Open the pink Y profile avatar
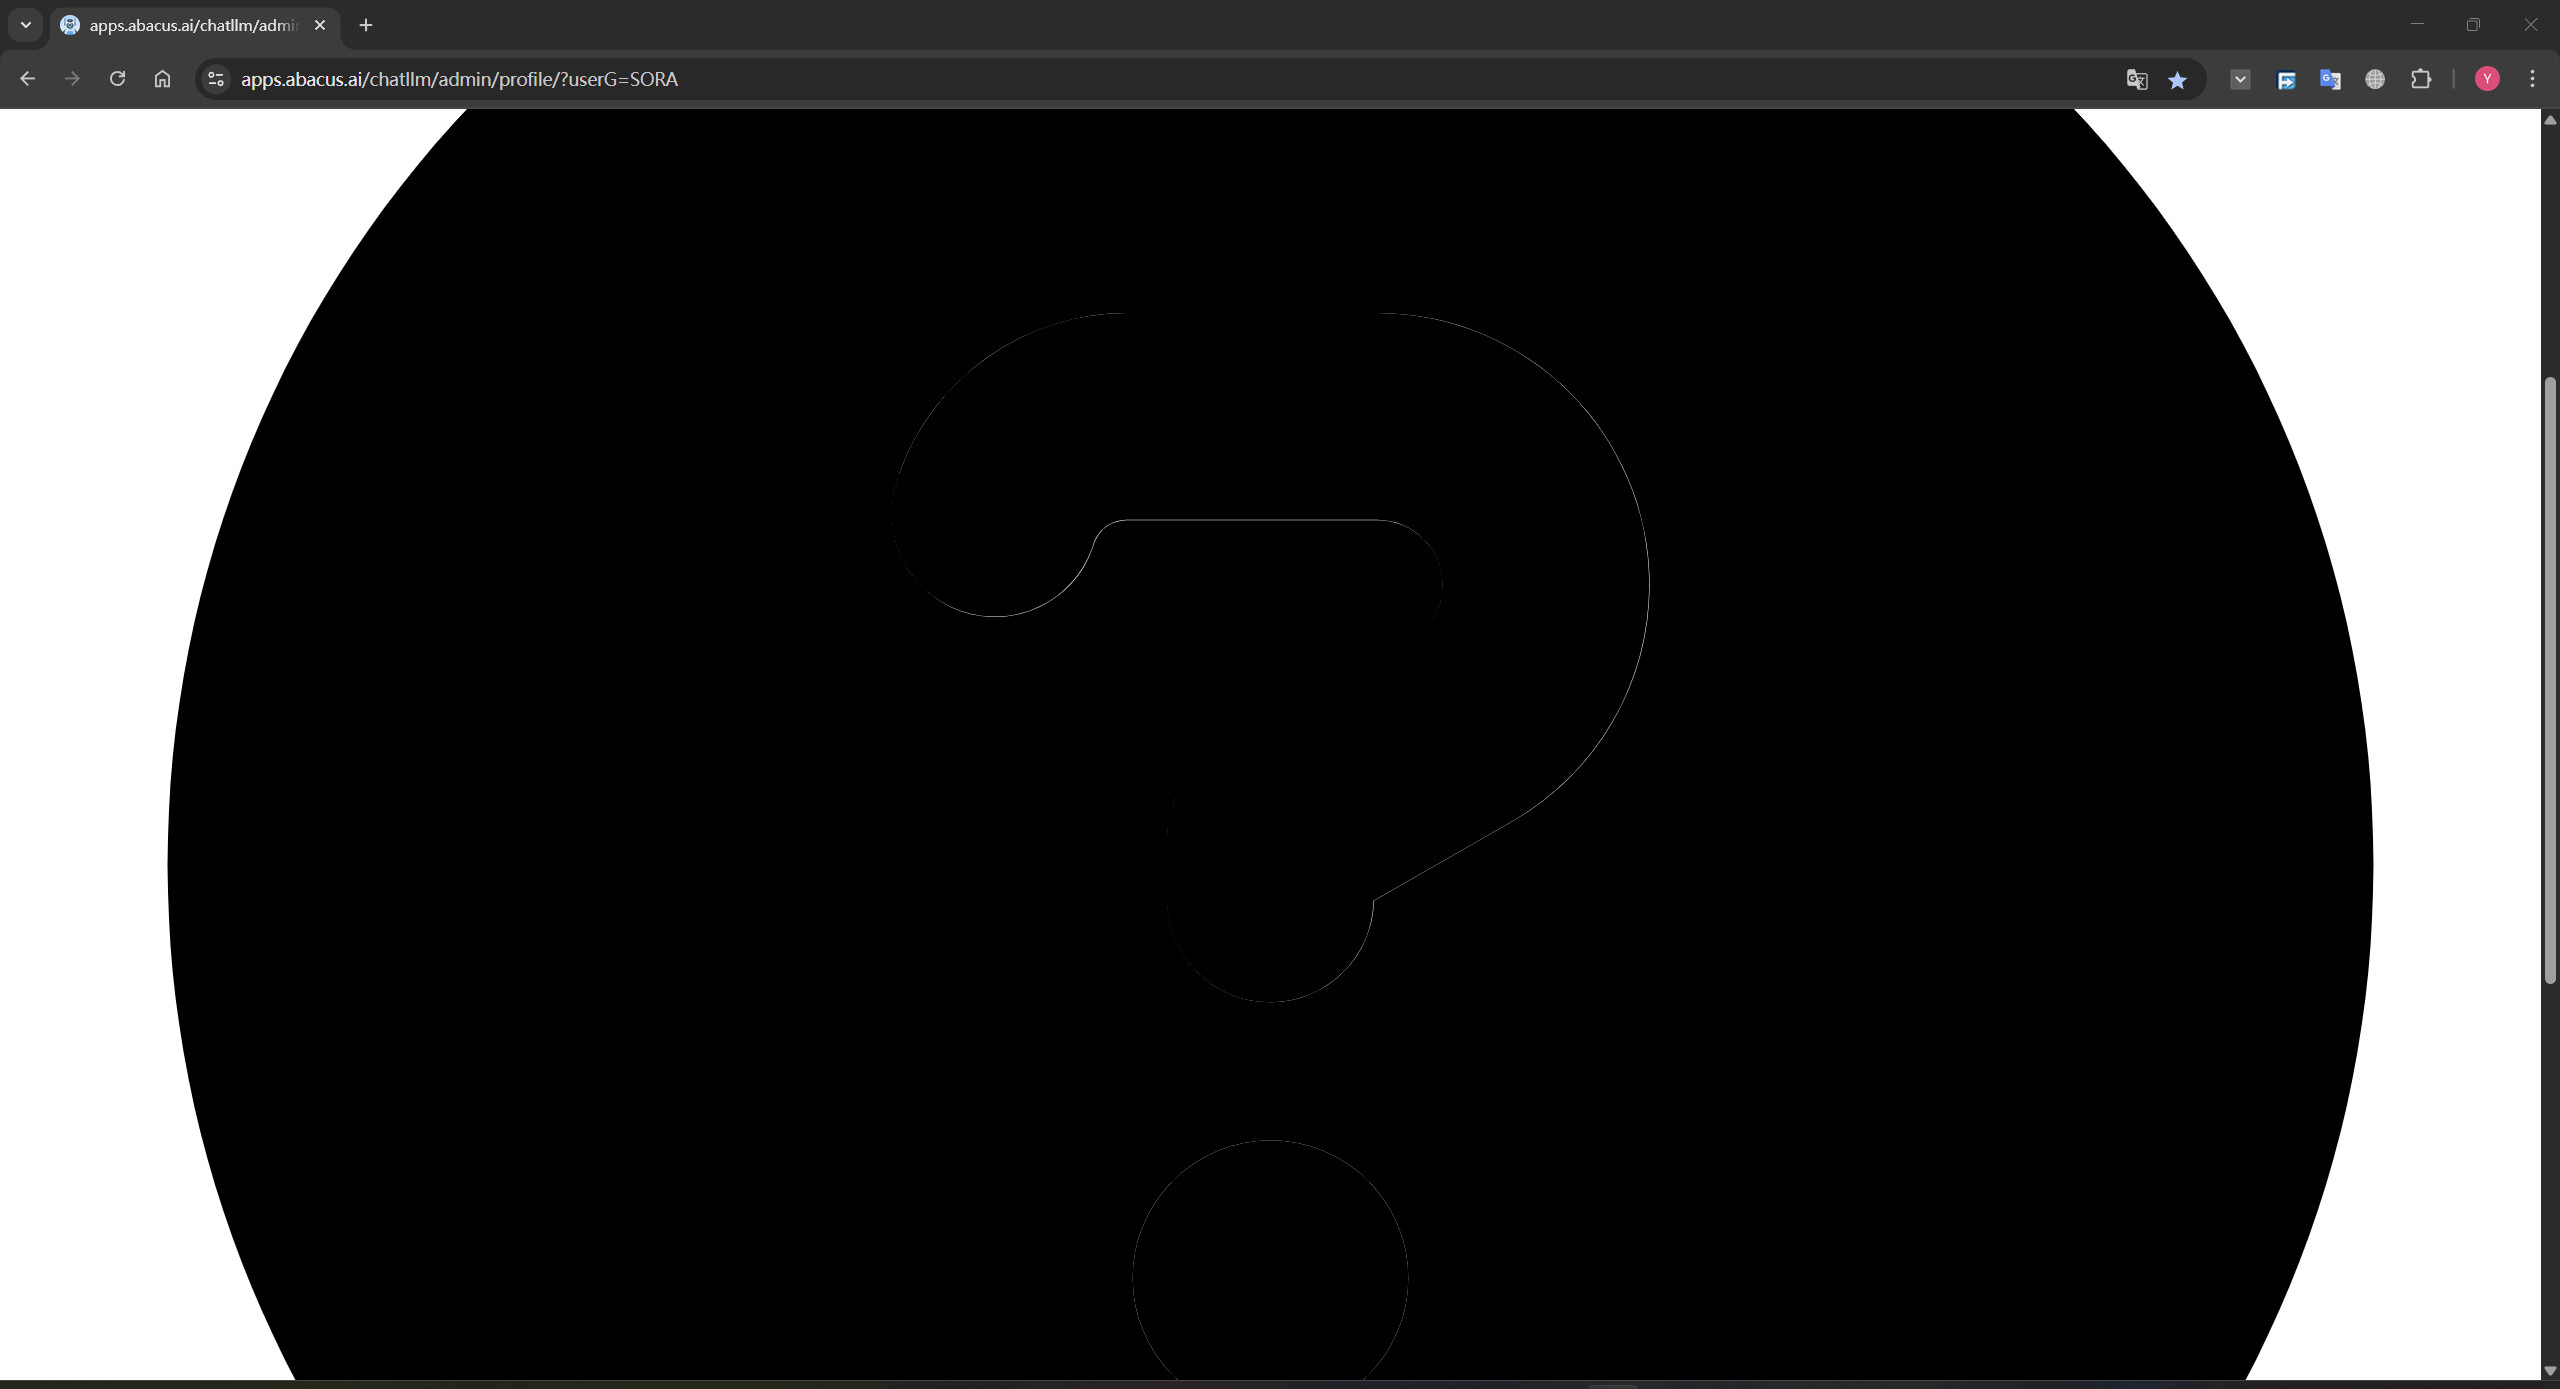The image size is (2560, 1389). pyautogui.click(x=2487, y=79)
